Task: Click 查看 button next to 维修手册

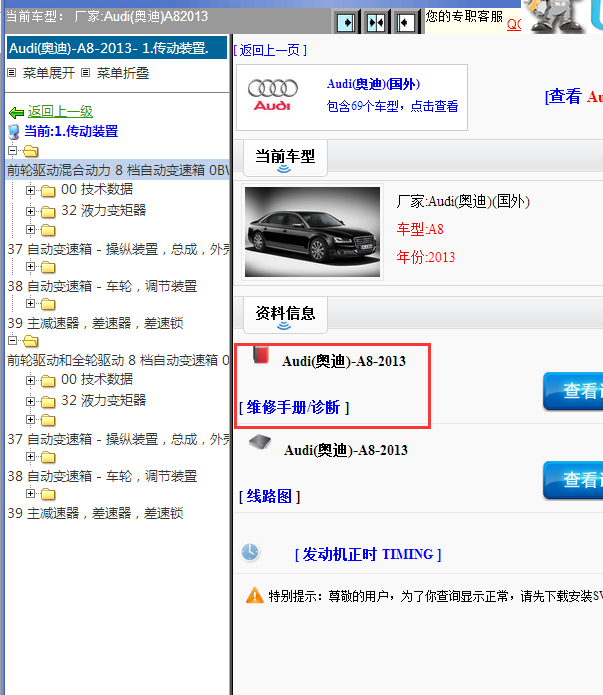Action: coord(573,391)
